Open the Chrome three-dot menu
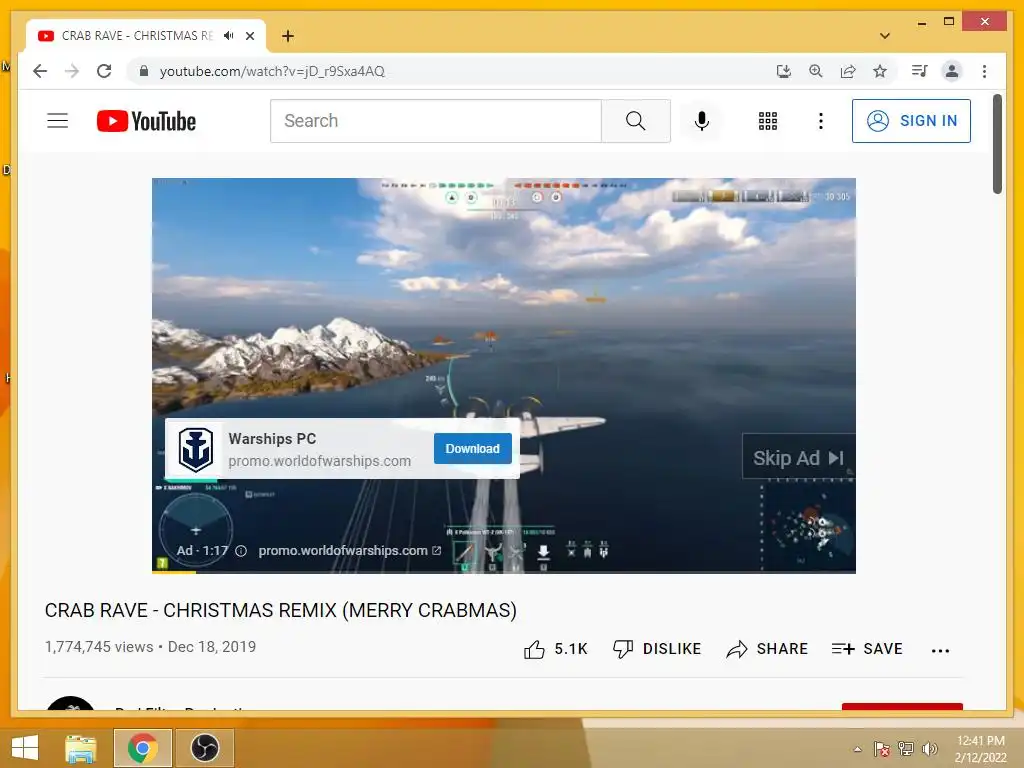1024x768 pixels. point(984,71)
